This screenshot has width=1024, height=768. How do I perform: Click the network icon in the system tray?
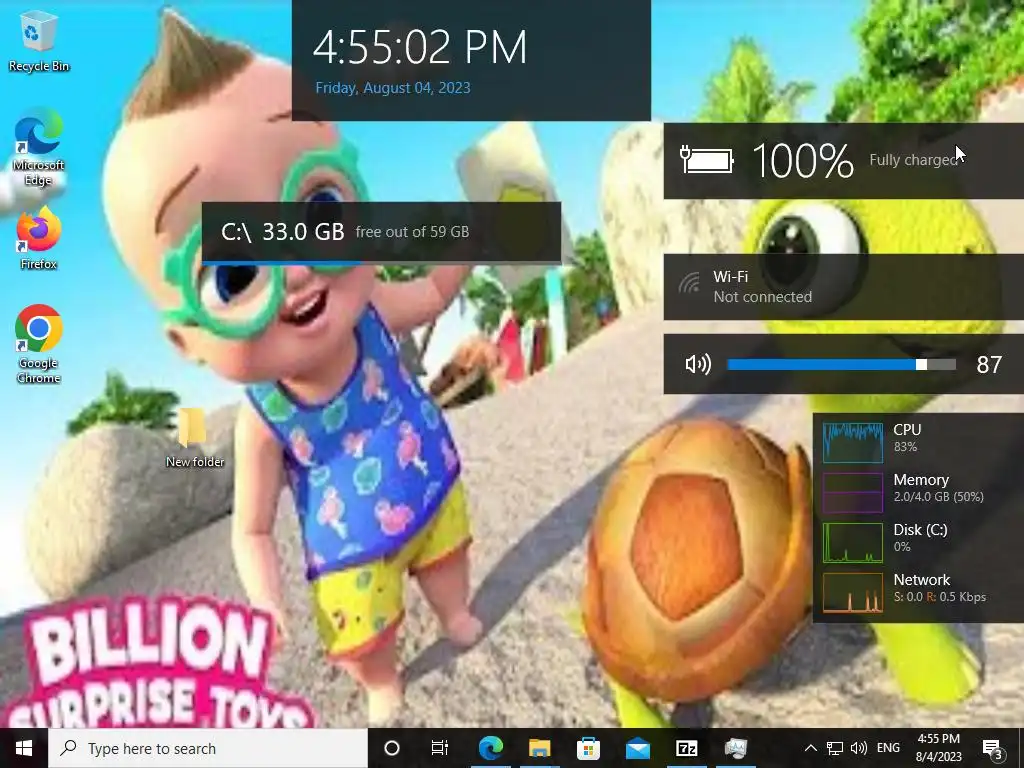pos(835,748)
